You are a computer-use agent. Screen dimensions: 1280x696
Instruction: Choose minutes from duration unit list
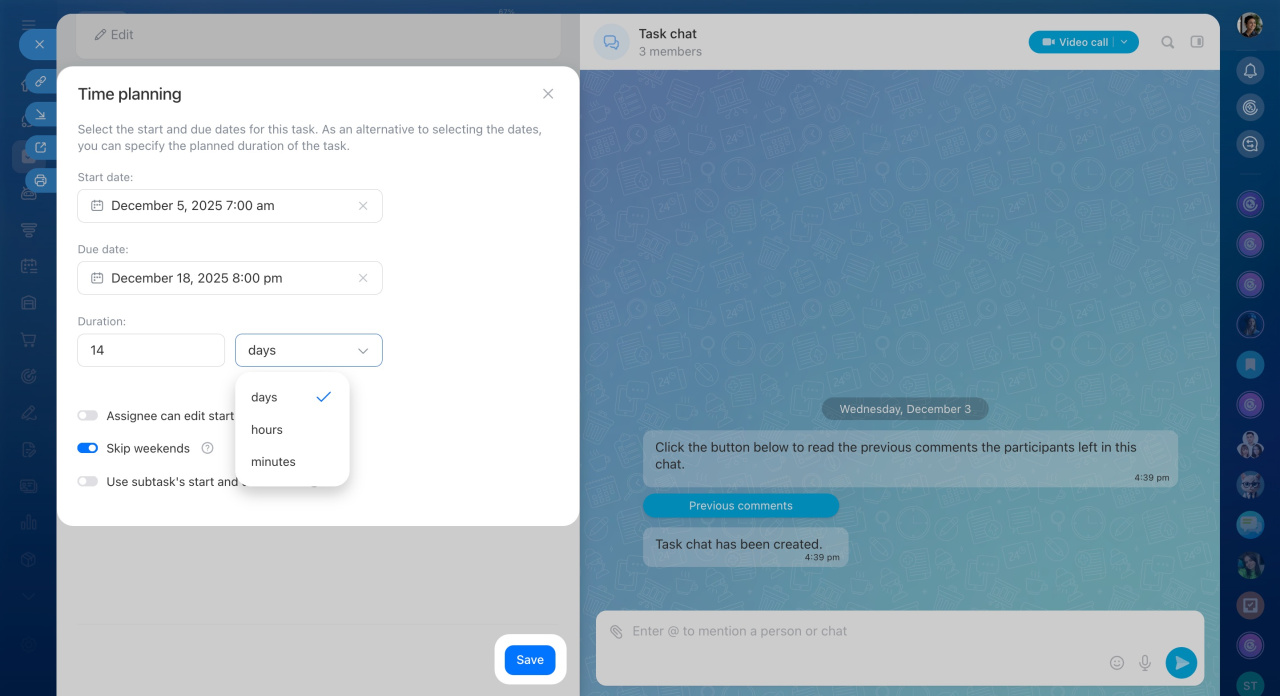pyautogui.click(x=273, y=462)
